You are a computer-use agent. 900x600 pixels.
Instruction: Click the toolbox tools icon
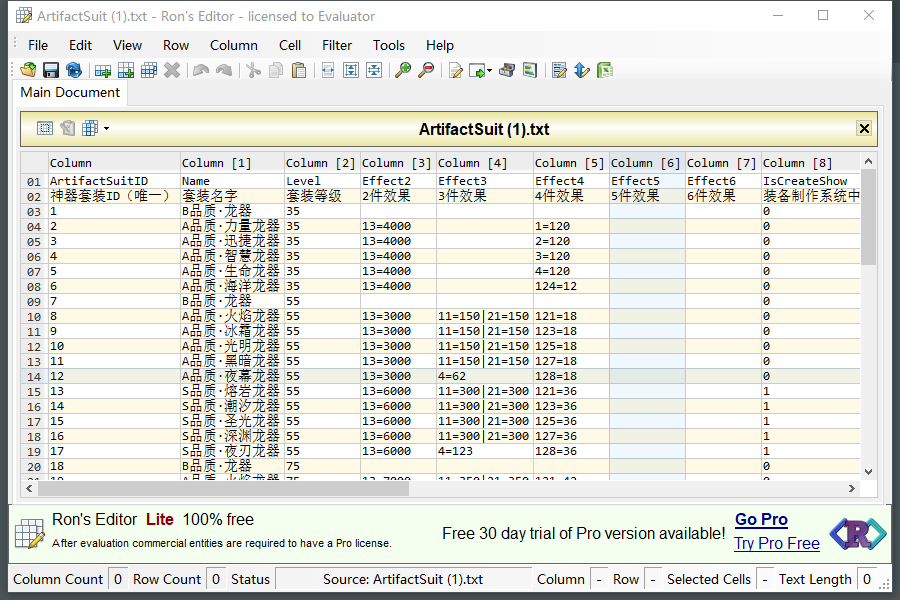(507, 70)
